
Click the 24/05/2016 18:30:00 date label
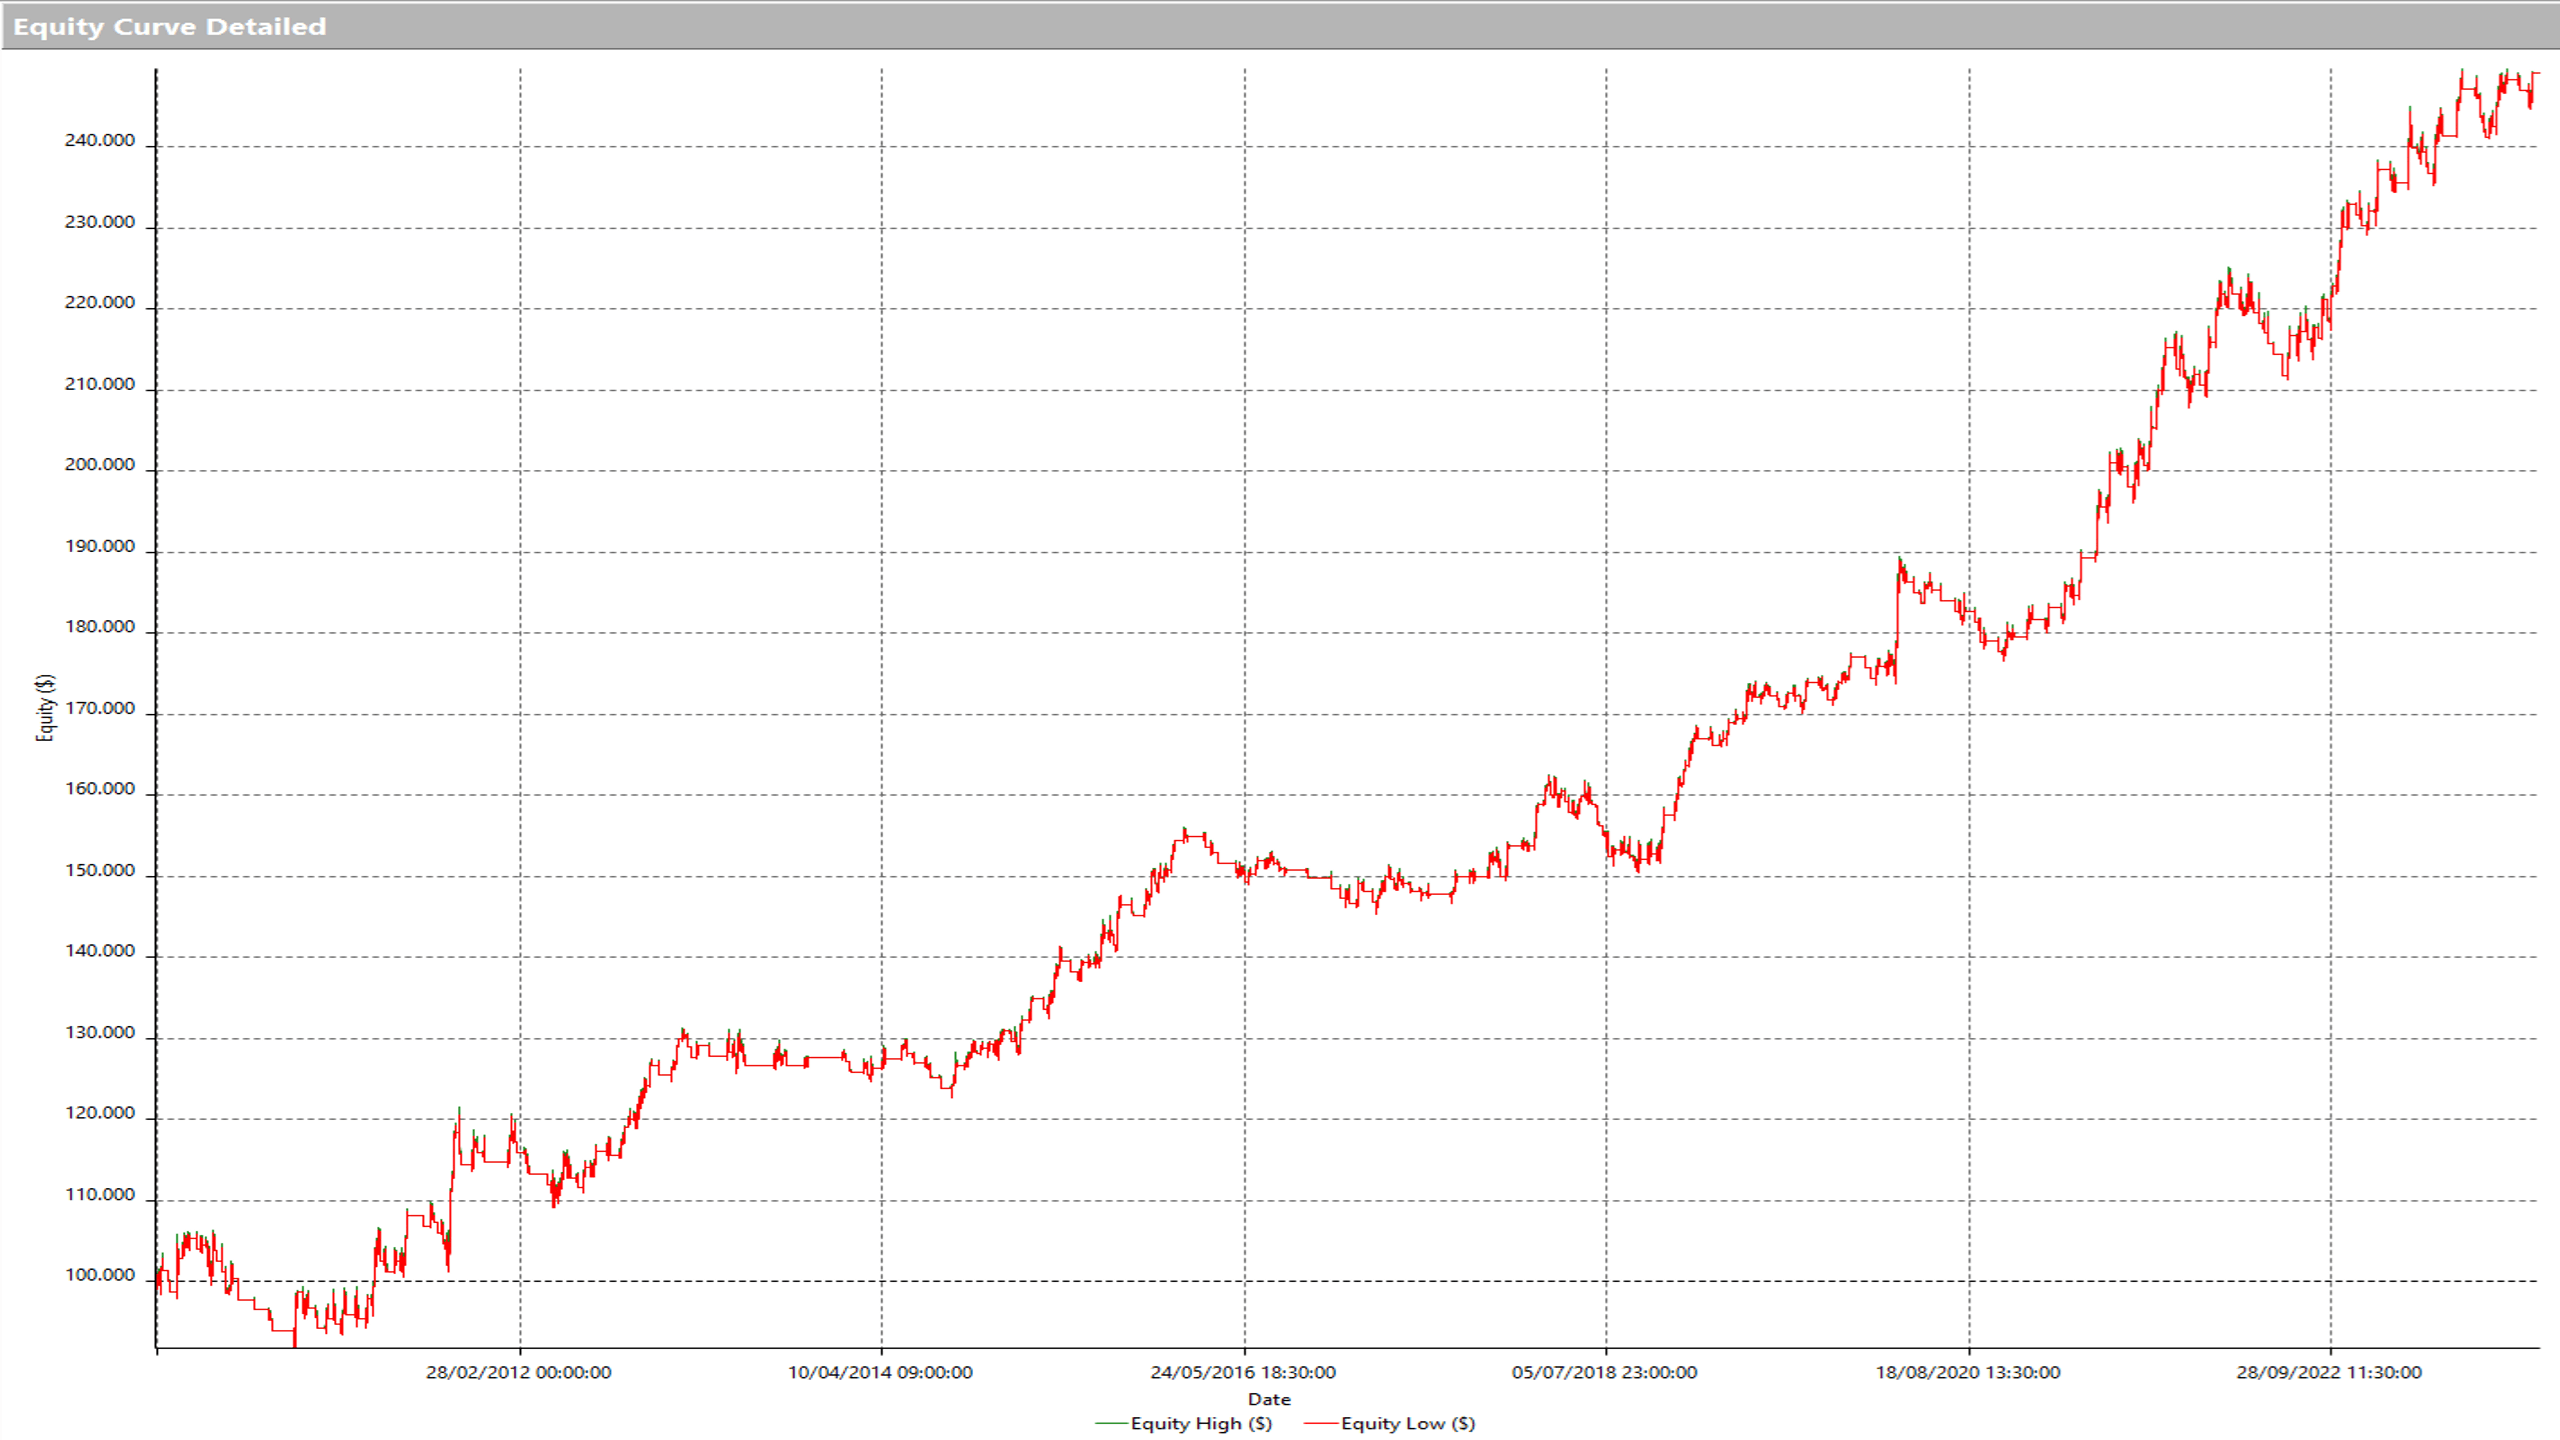click(x=1243, y=1372)
